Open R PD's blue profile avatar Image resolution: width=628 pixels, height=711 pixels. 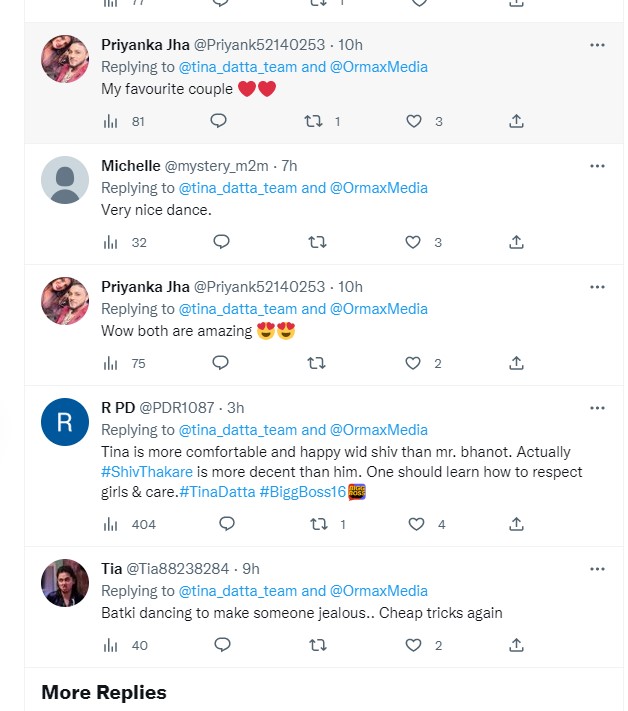coord(65,423)
